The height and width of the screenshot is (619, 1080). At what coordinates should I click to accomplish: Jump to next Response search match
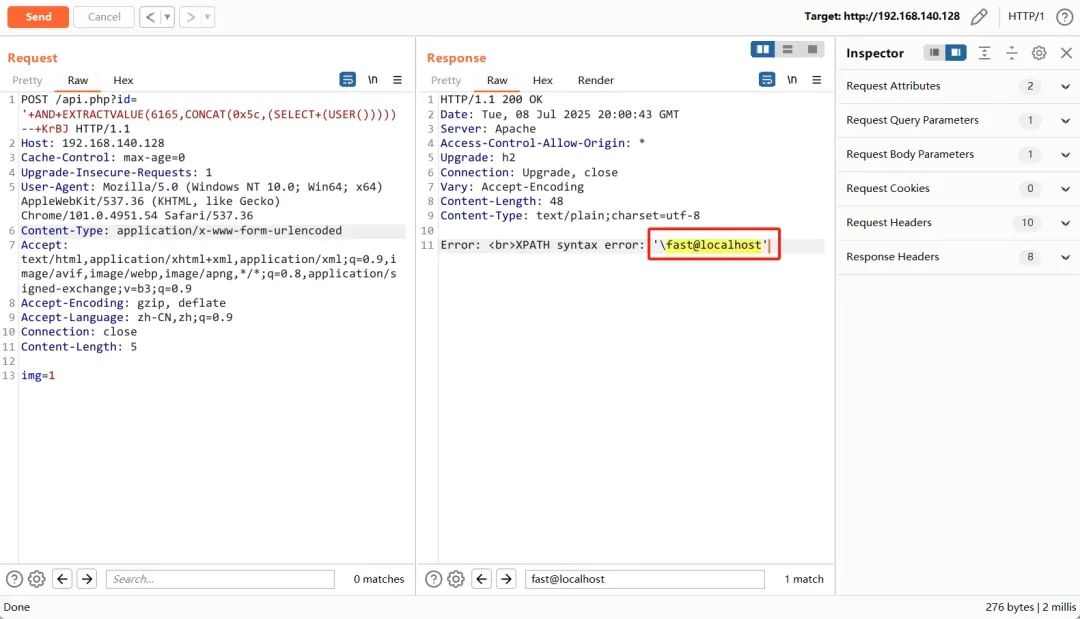click(x=506, y=579)
